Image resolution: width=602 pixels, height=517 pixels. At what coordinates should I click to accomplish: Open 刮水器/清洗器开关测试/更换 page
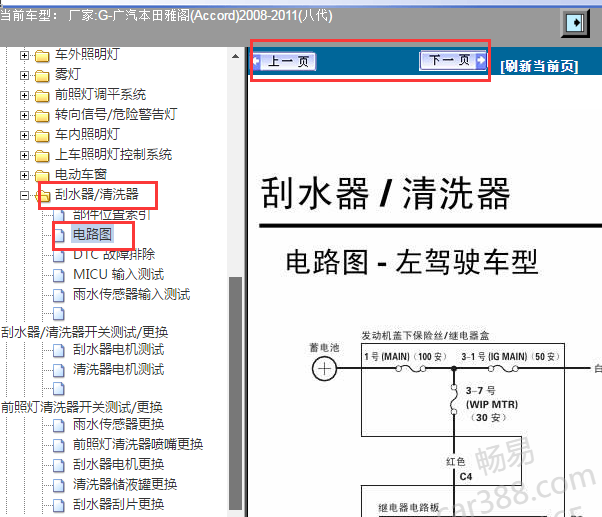[84, 332]
